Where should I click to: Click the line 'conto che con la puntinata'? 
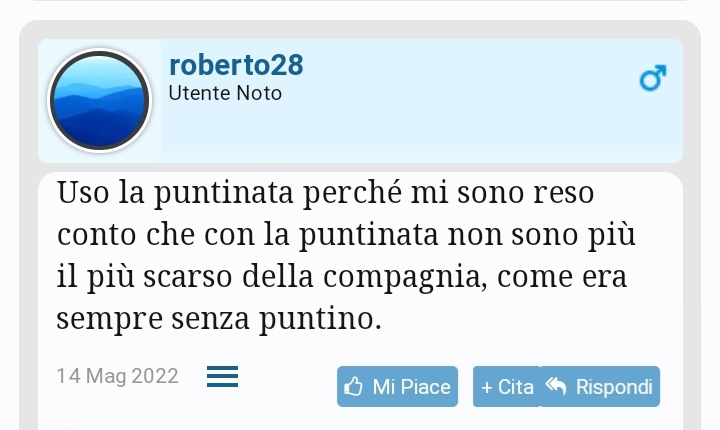pos(346,235)
